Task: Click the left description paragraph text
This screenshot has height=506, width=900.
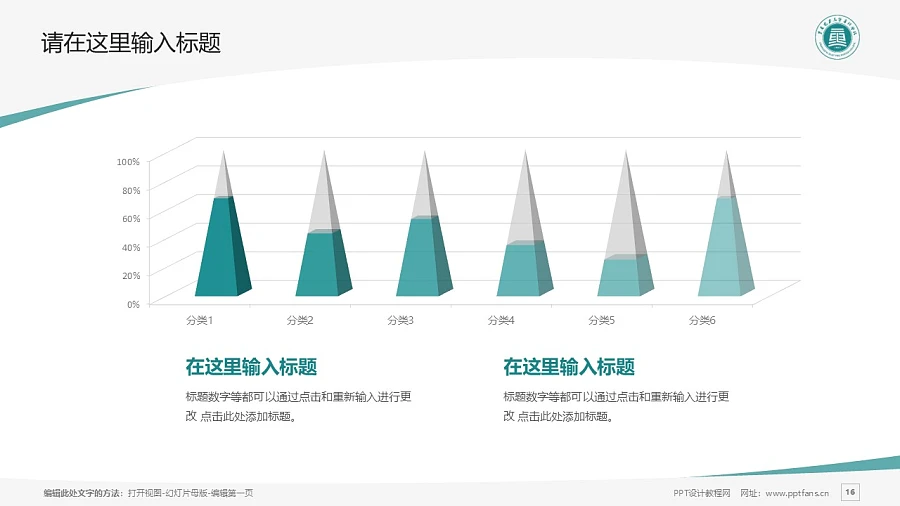Action: (x=298, y=406)
